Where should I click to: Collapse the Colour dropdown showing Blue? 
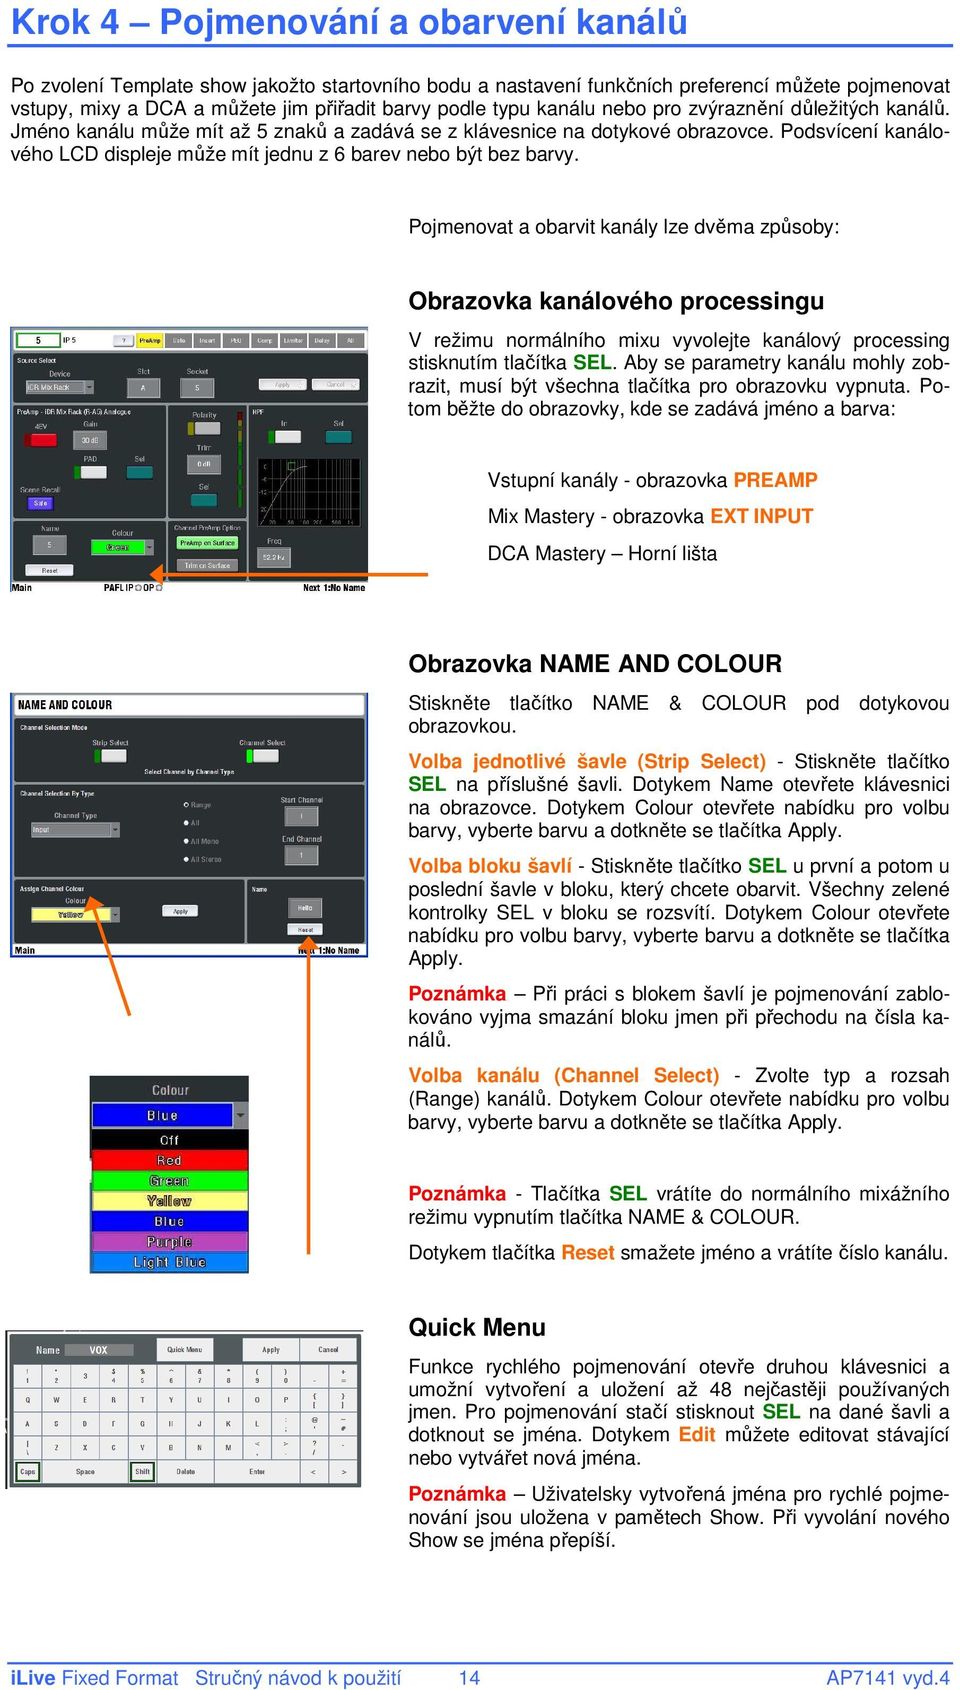coord(169,1114)
